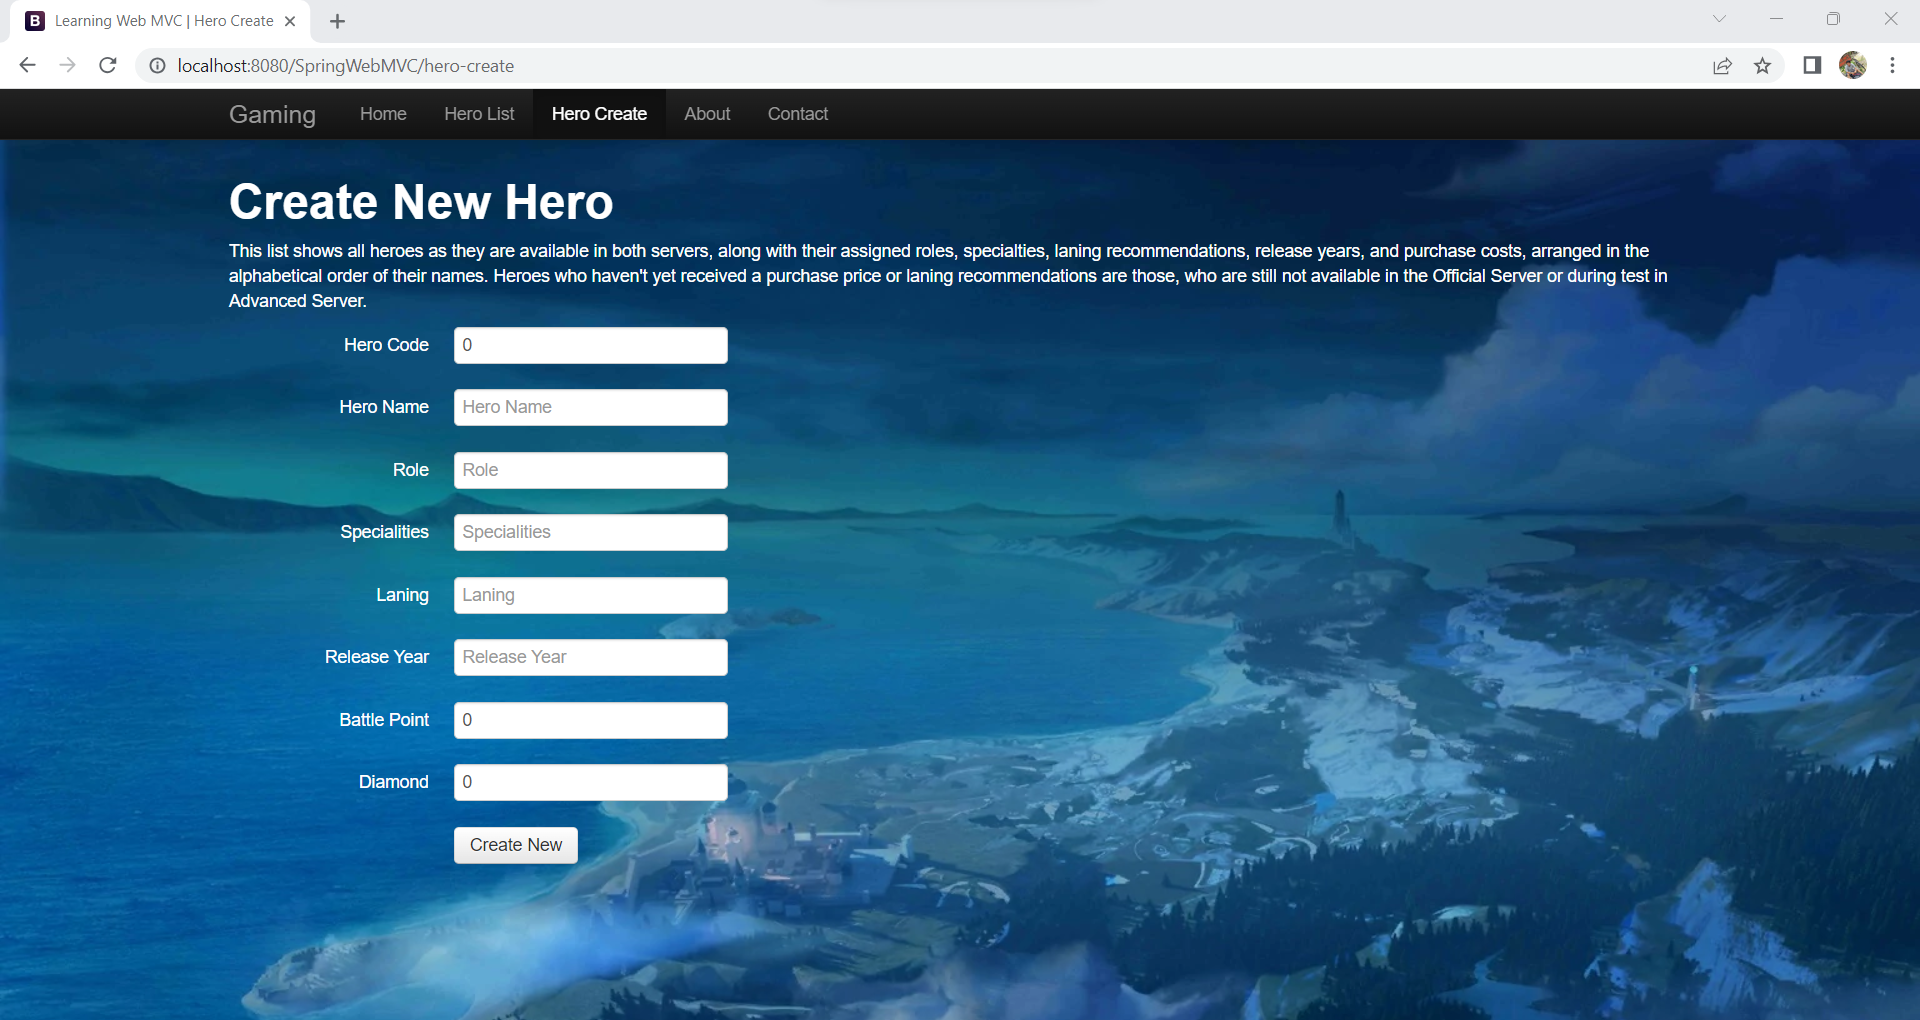Click the Hero Code label
Screen dimensions: 1920x1020
pos(386,345)
